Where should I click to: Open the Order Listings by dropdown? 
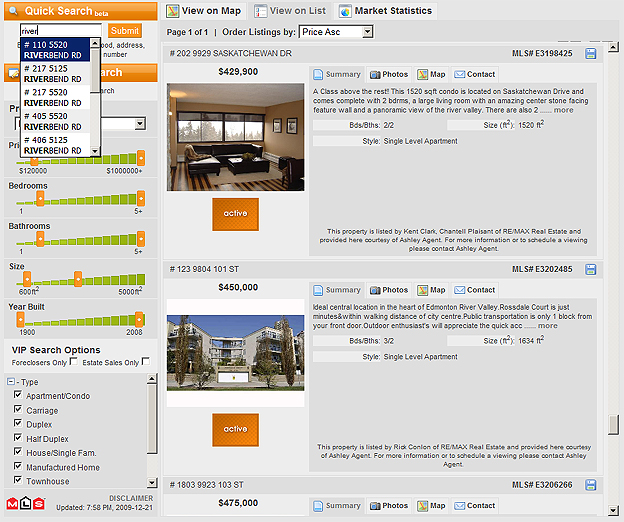pos(336,32)
